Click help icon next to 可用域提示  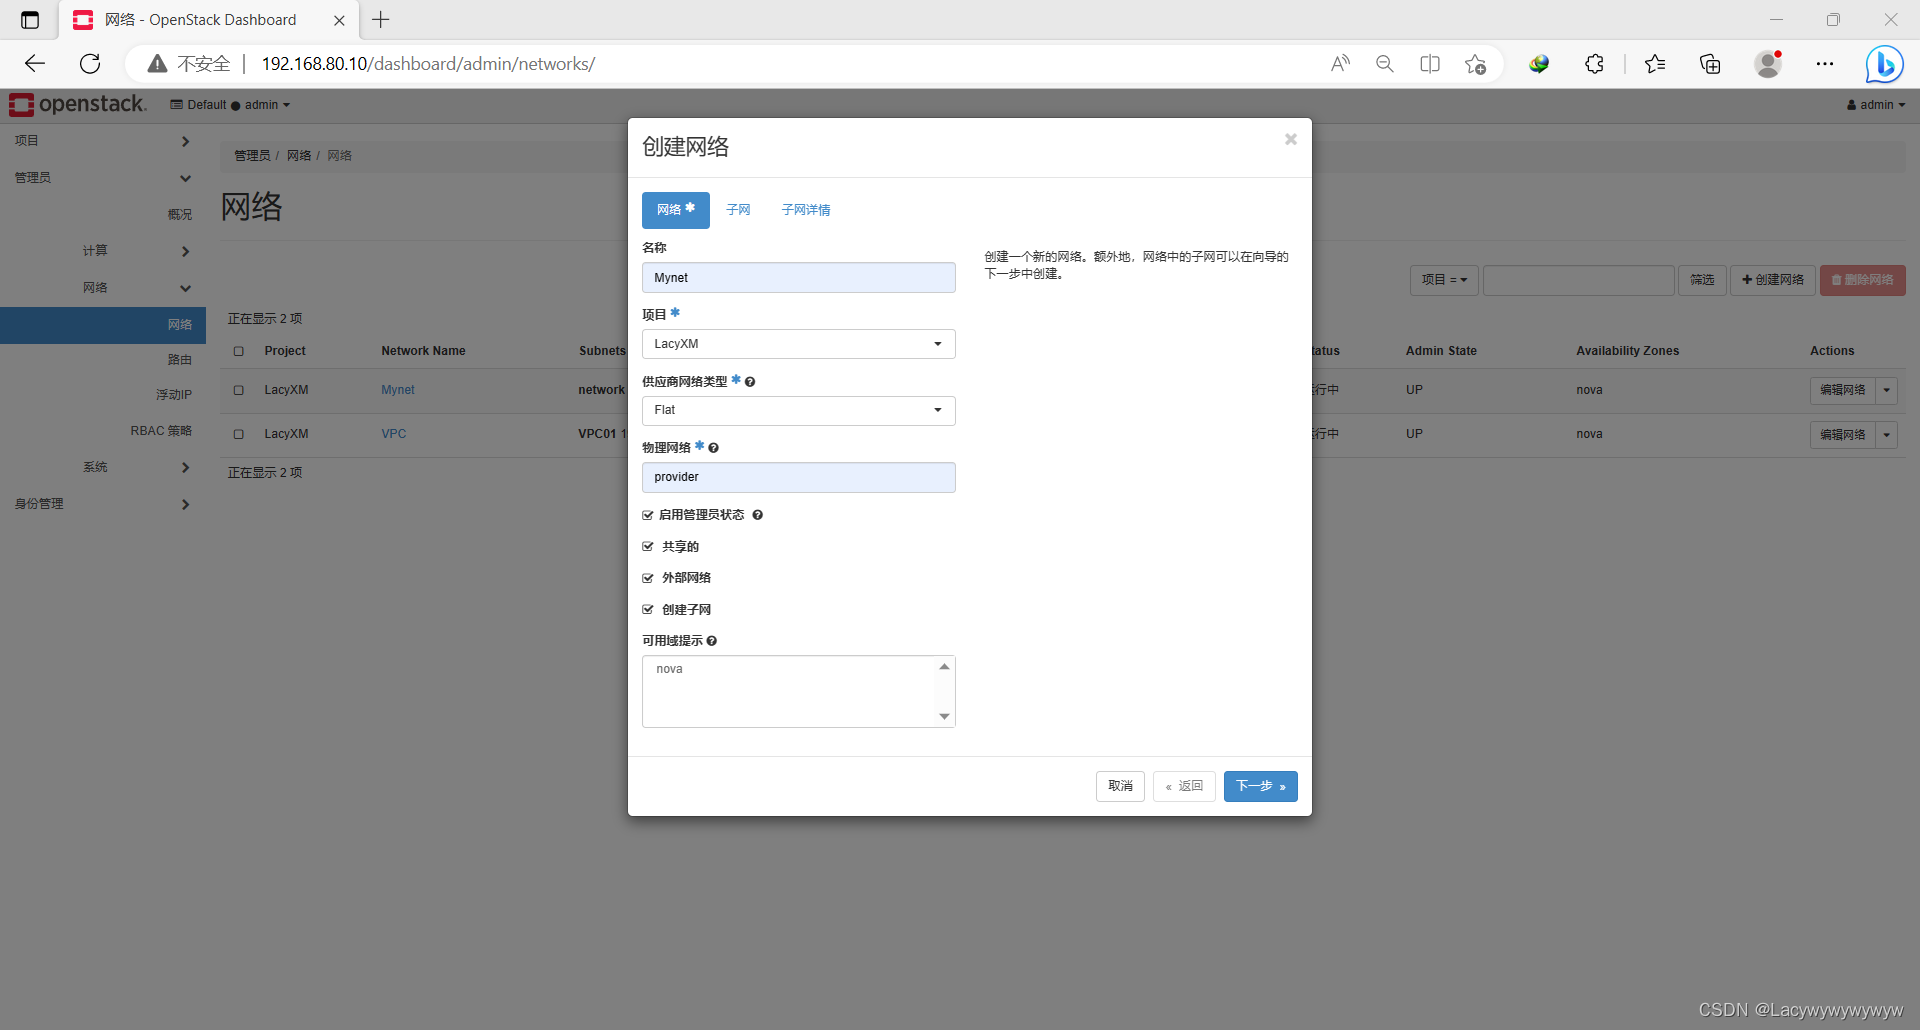point(711,640)
